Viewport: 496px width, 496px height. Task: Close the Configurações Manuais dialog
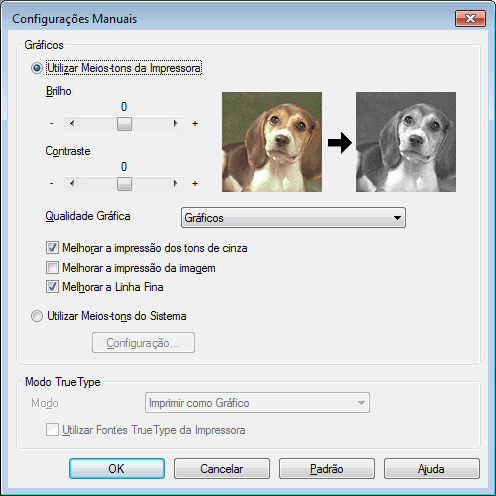pos(470,19)
